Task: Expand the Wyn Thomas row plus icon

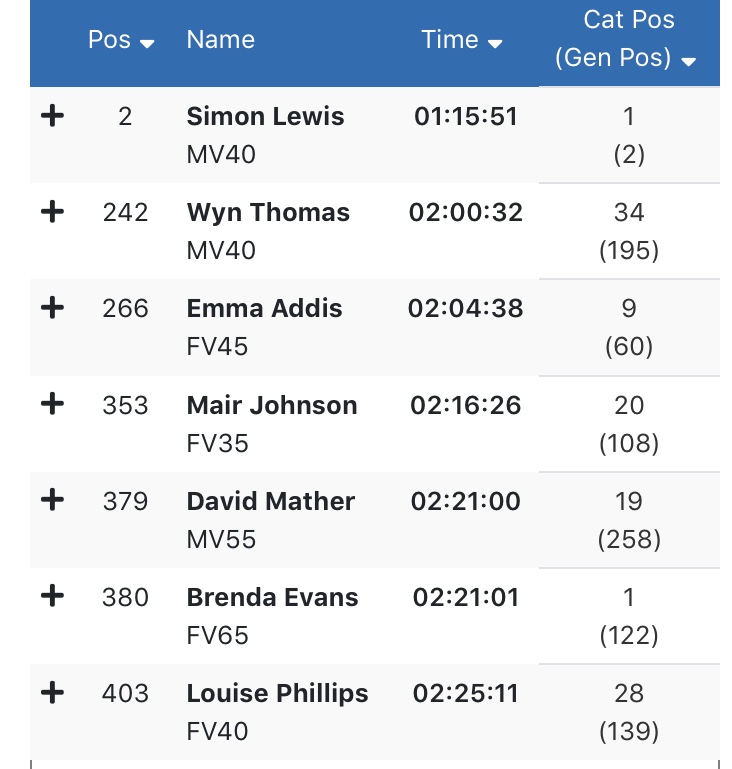Action: click(x=52, y=212)
